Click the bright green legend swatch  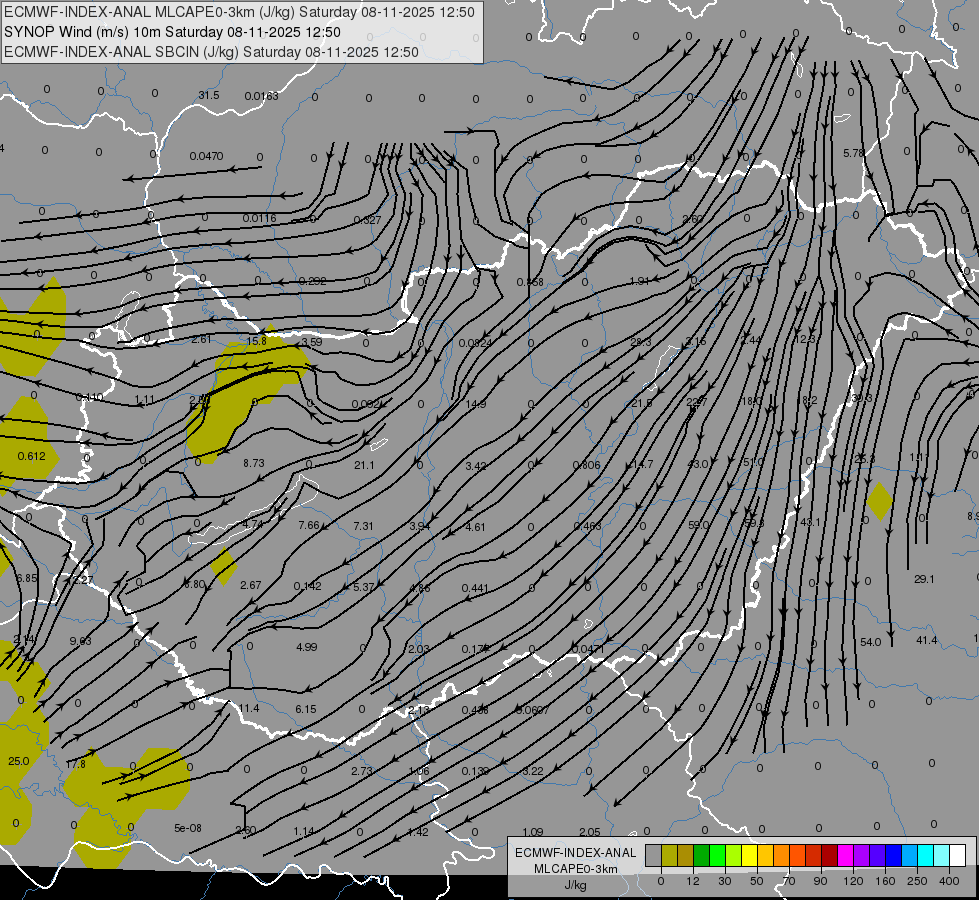point(717,855)
